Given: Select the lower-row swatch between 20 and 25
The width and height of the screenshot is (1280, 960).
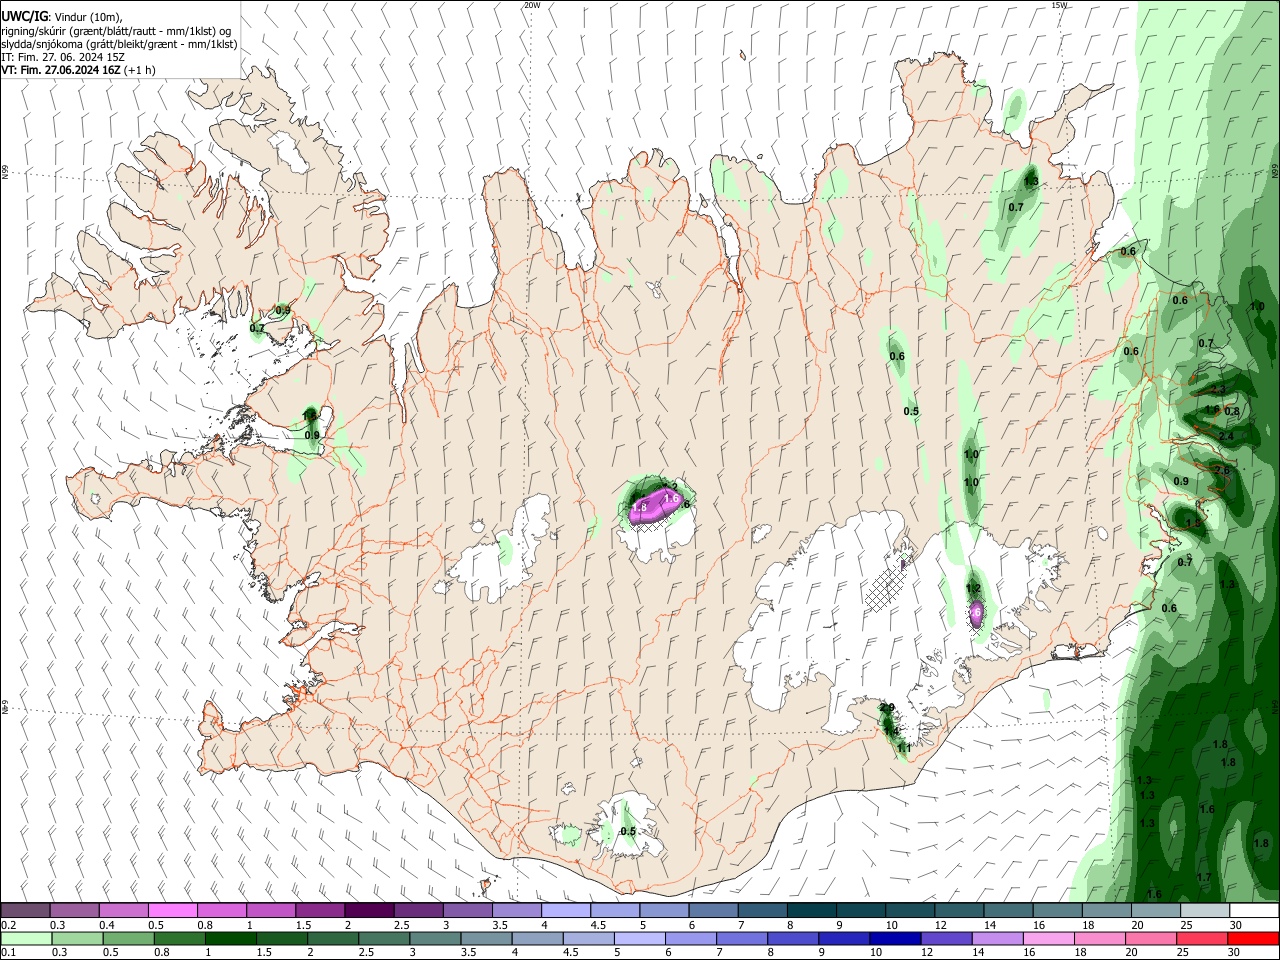Looking at the screenshot, I should tap(1152, 939).
